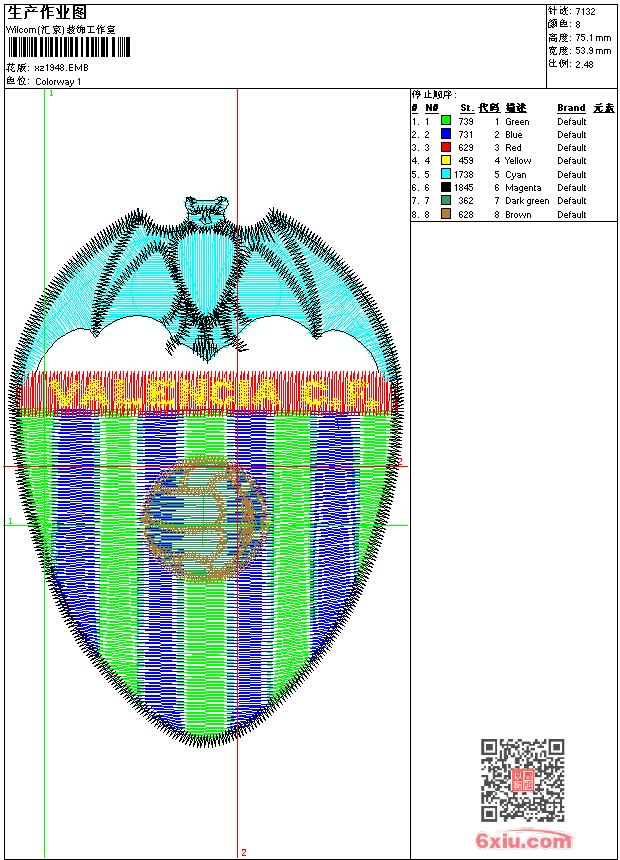
Task: Click the scale value '2.48'
Action: pos(584,64)
